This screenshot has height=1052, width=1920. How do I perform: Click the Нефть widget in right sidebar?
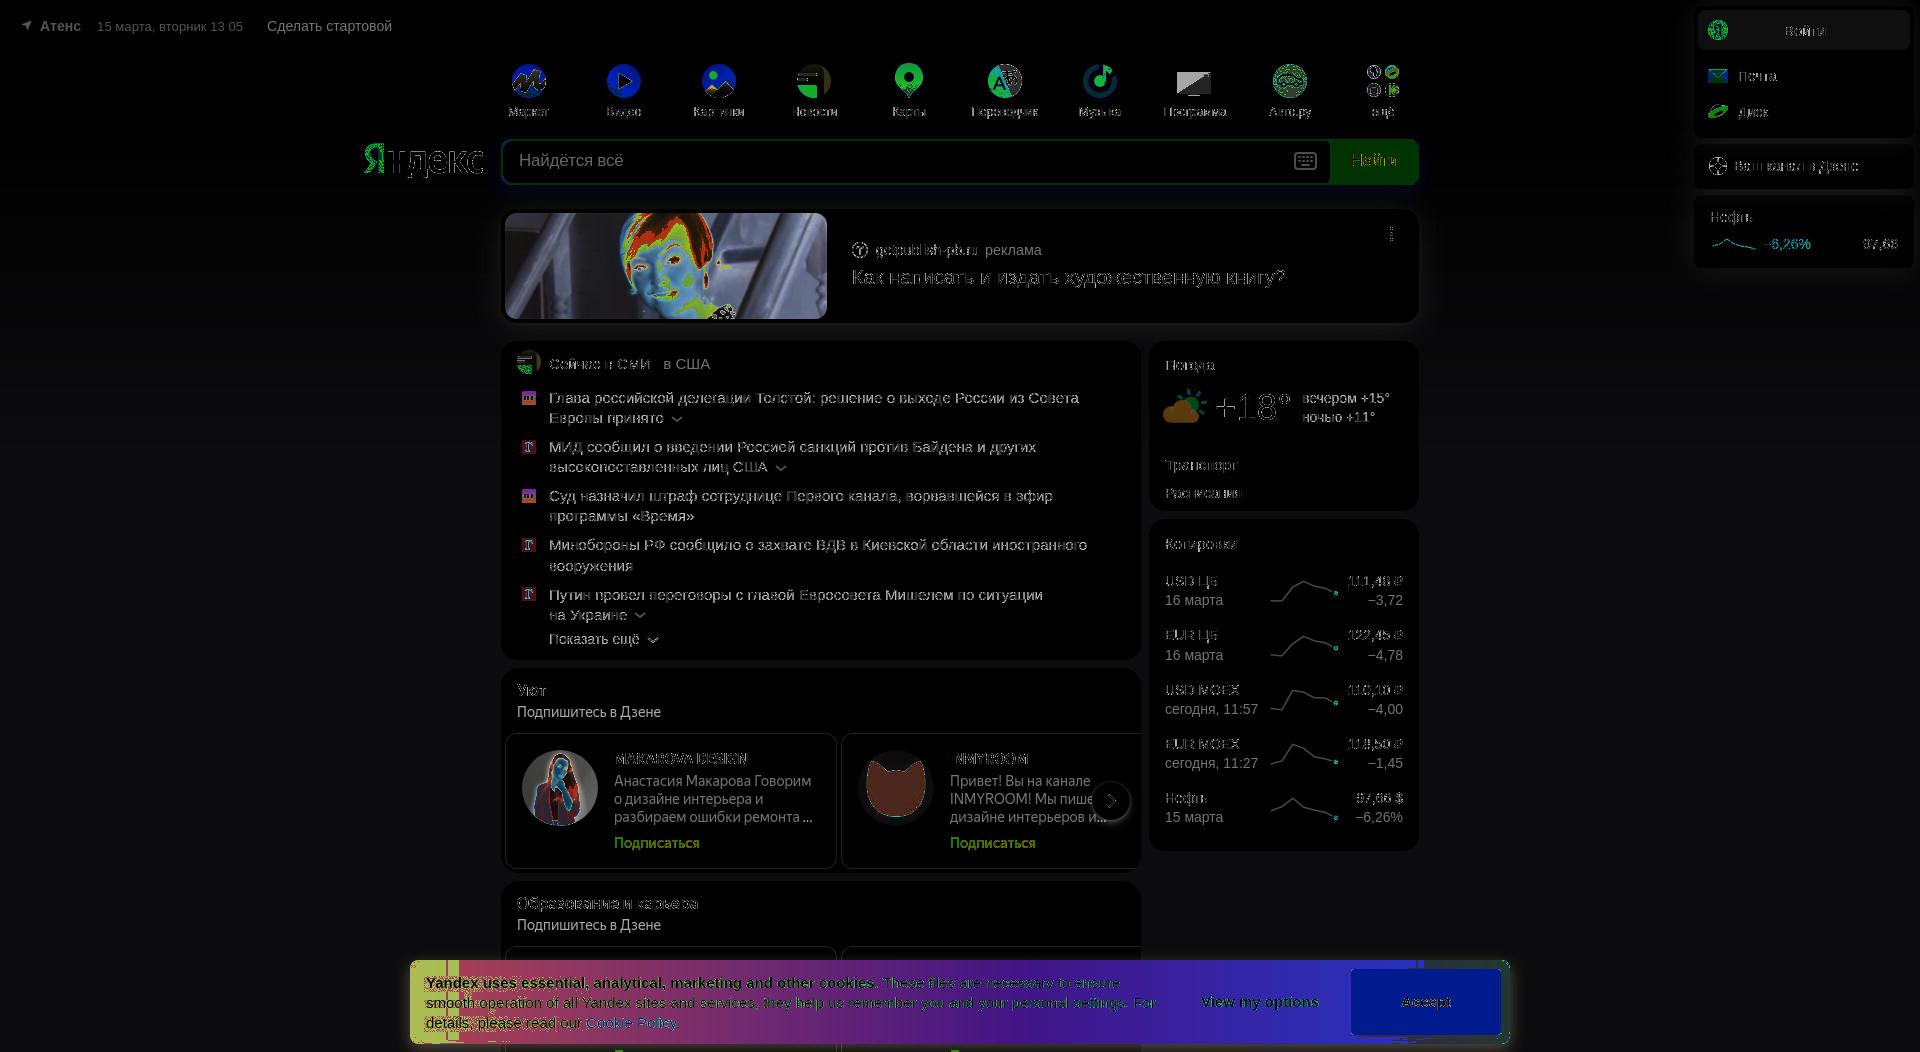tap(1804, 232)
